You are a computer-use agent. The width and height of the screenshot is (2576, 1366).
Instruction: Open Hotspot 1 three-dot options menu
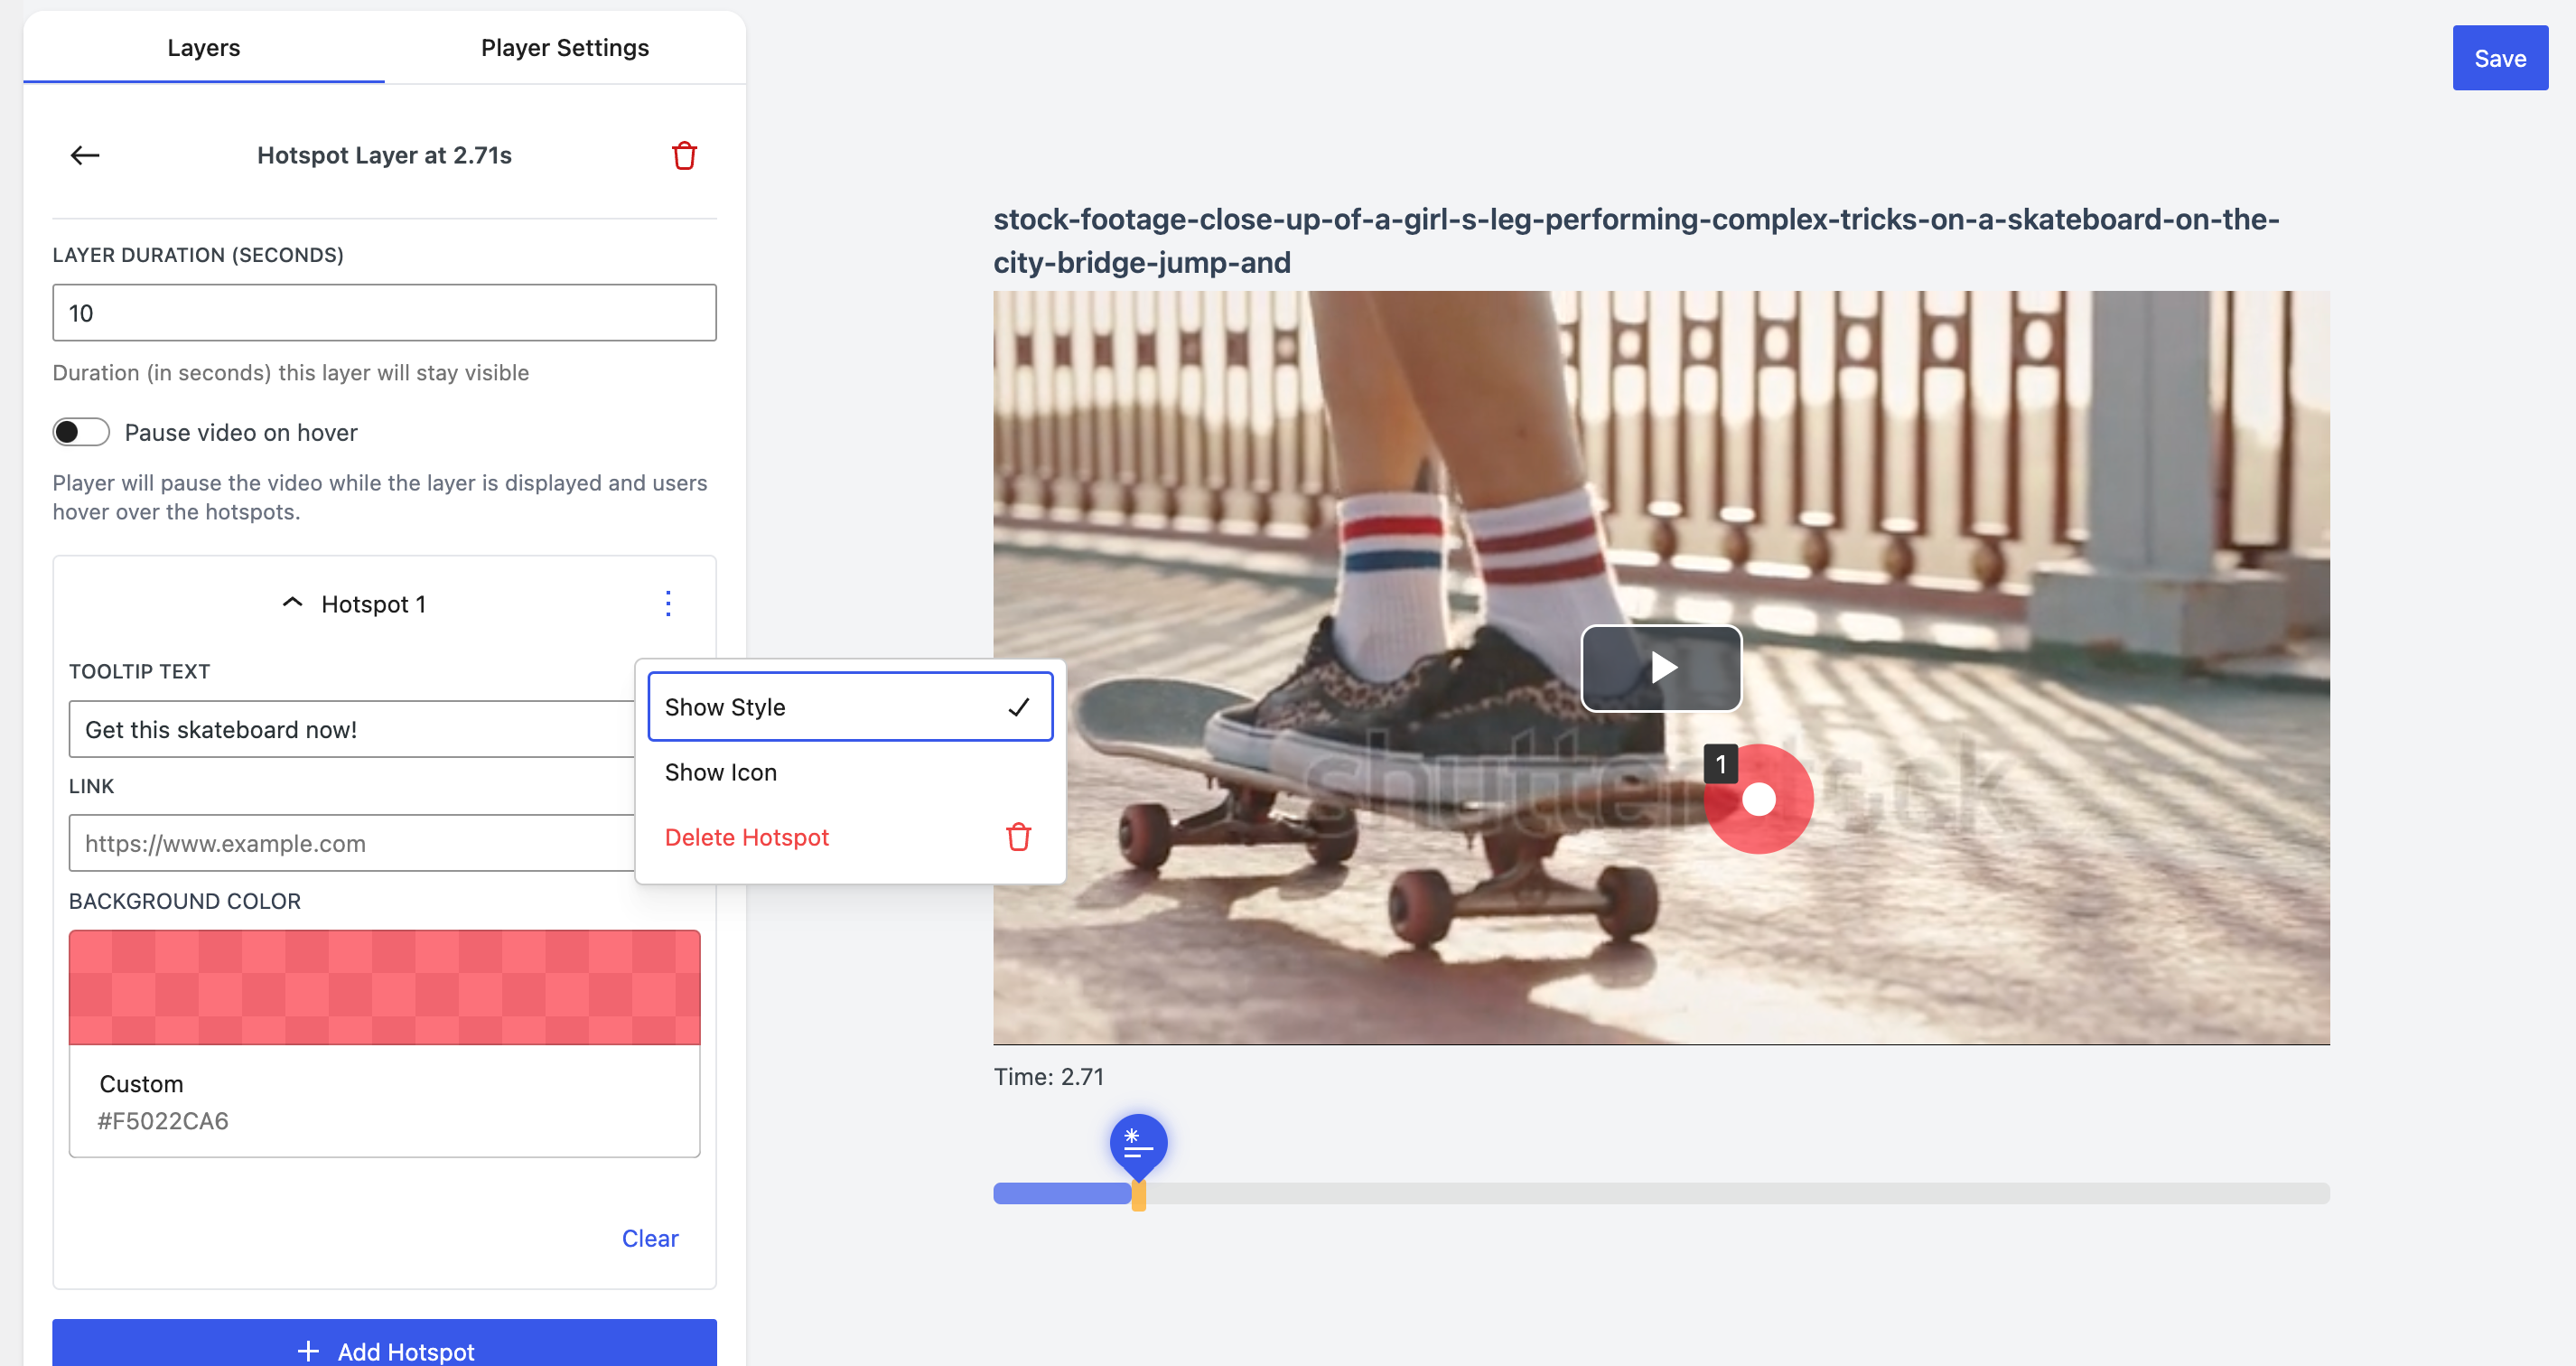pos(668,603)
